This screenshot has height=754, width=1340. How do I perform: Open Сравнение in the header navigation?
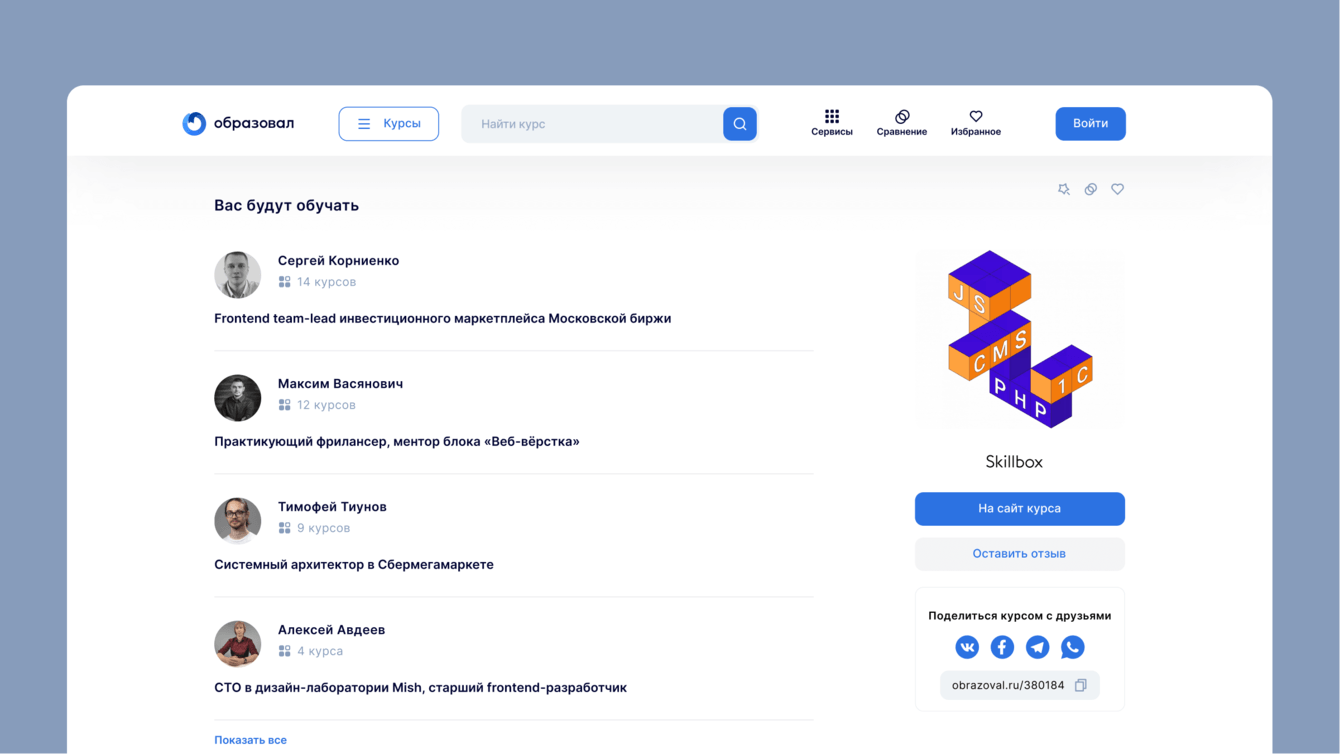click(x=902, y=123)
